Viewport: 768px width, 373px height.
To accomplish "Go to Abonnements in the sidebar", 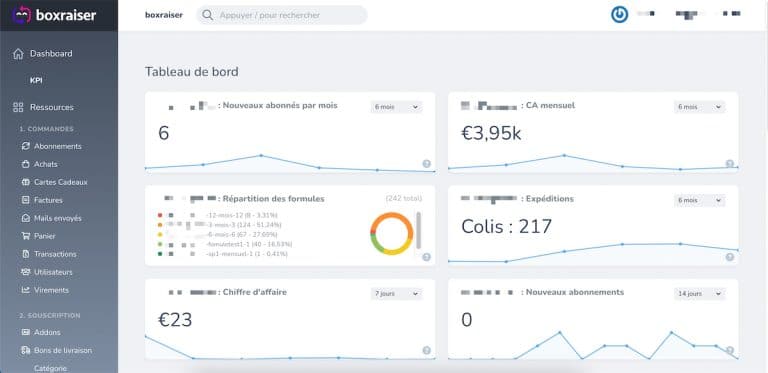I will click(x=58, y=146).
